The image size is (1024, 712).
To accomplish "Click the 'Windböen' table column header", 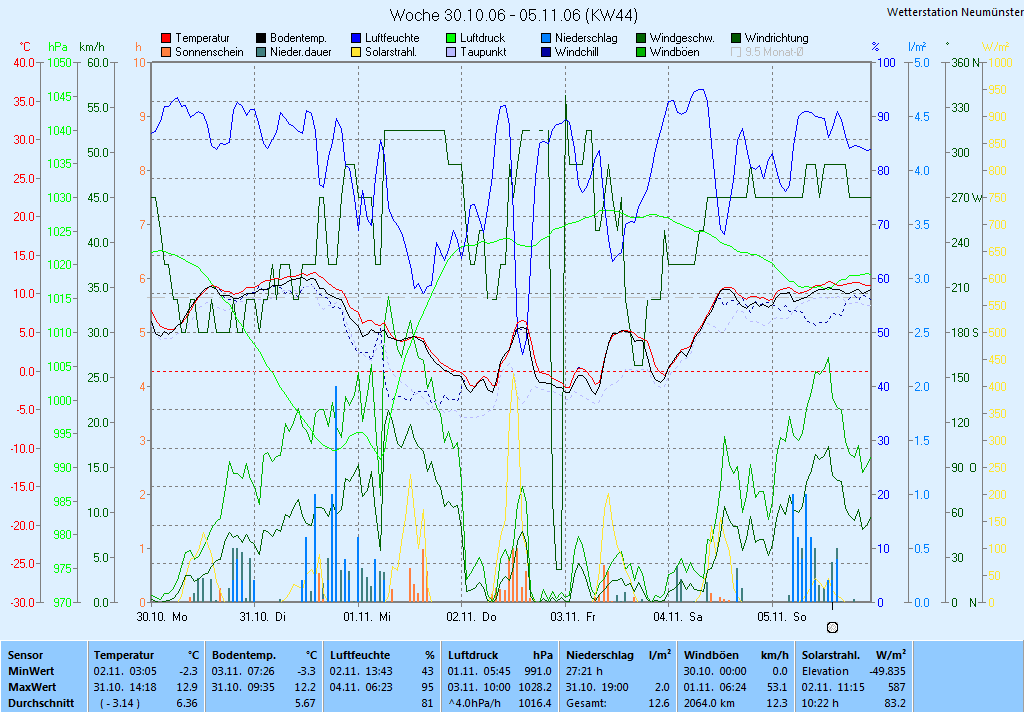I will pyautogui.click(x=711, y=655).
